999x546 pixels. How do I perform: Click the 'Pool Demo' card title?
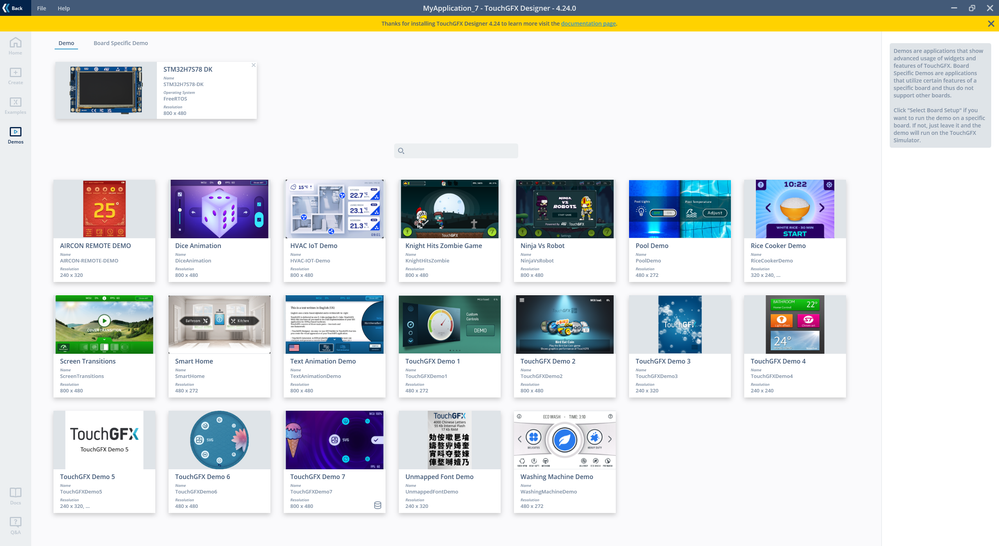click(652, 246)
